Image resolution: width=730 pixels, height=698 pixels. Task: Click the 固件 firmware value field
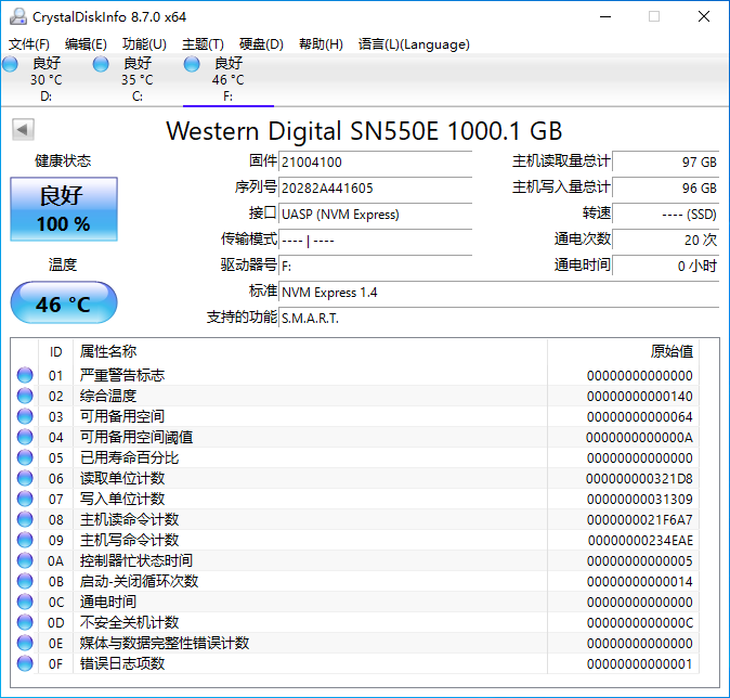pos(374,161)
